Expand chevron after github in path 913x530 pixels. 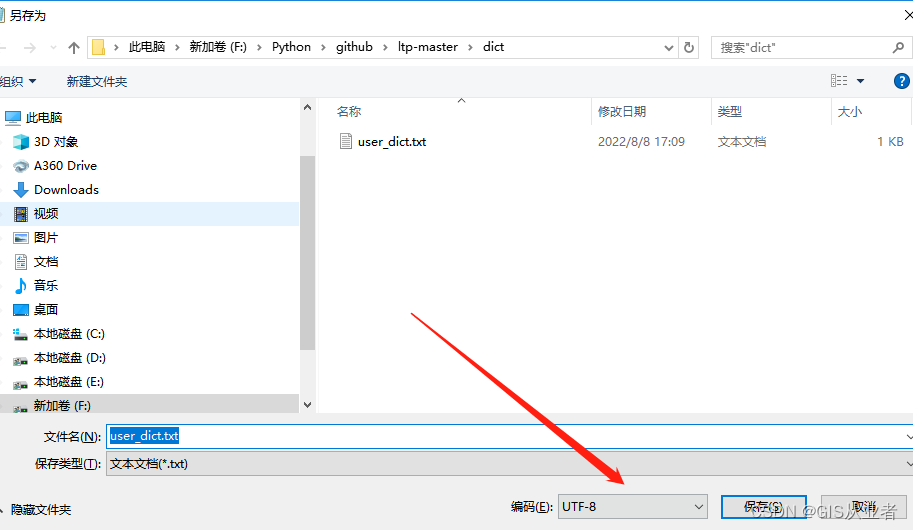[x=385, y=48]
